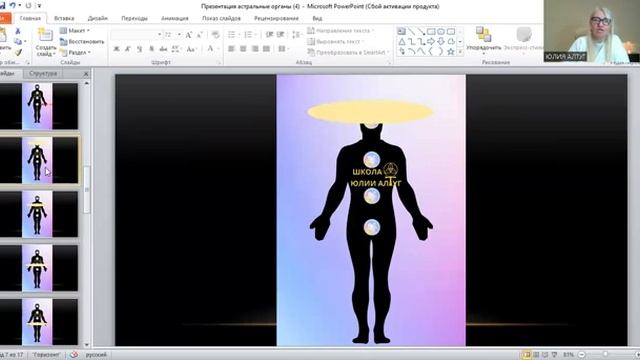The height and width of the screenshot is (360, 640).
Task: Click the columns icon in the paragraph group
Action: click(x=283, y=49)
